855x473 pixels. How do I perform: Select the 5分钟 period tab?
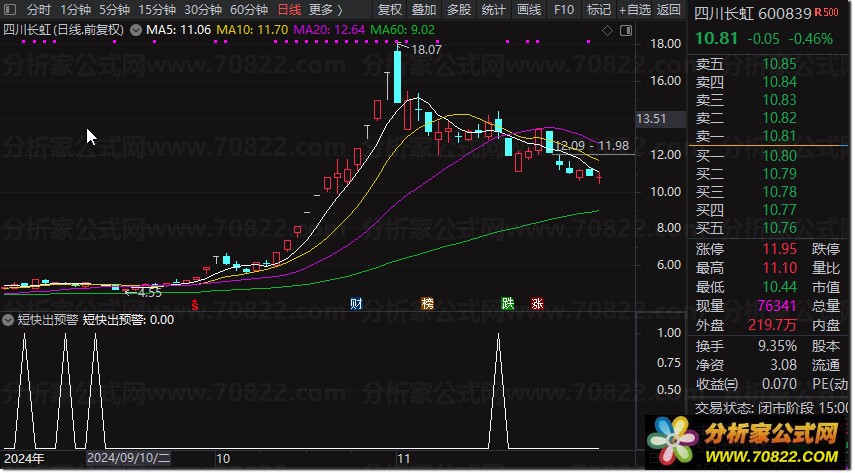pos(115,10)
